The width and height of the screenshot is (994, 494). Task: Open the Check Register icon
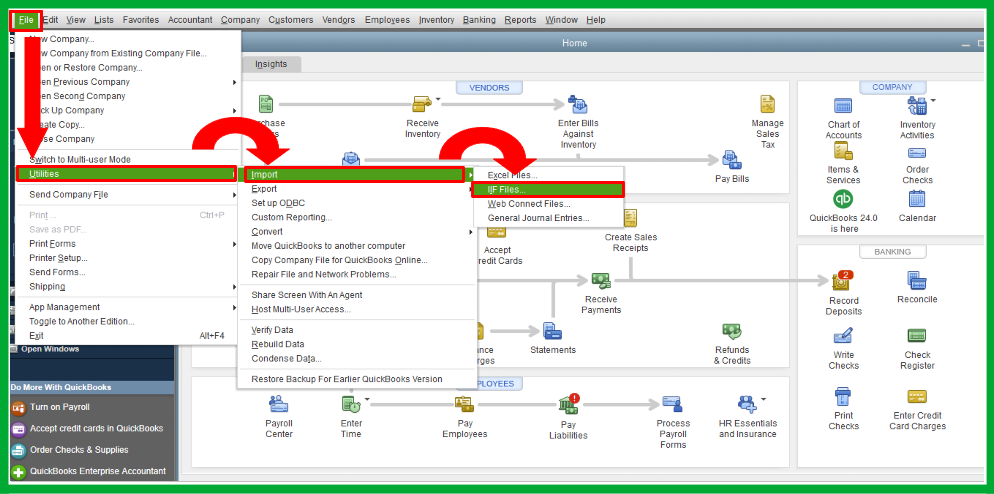click(917, 336)
